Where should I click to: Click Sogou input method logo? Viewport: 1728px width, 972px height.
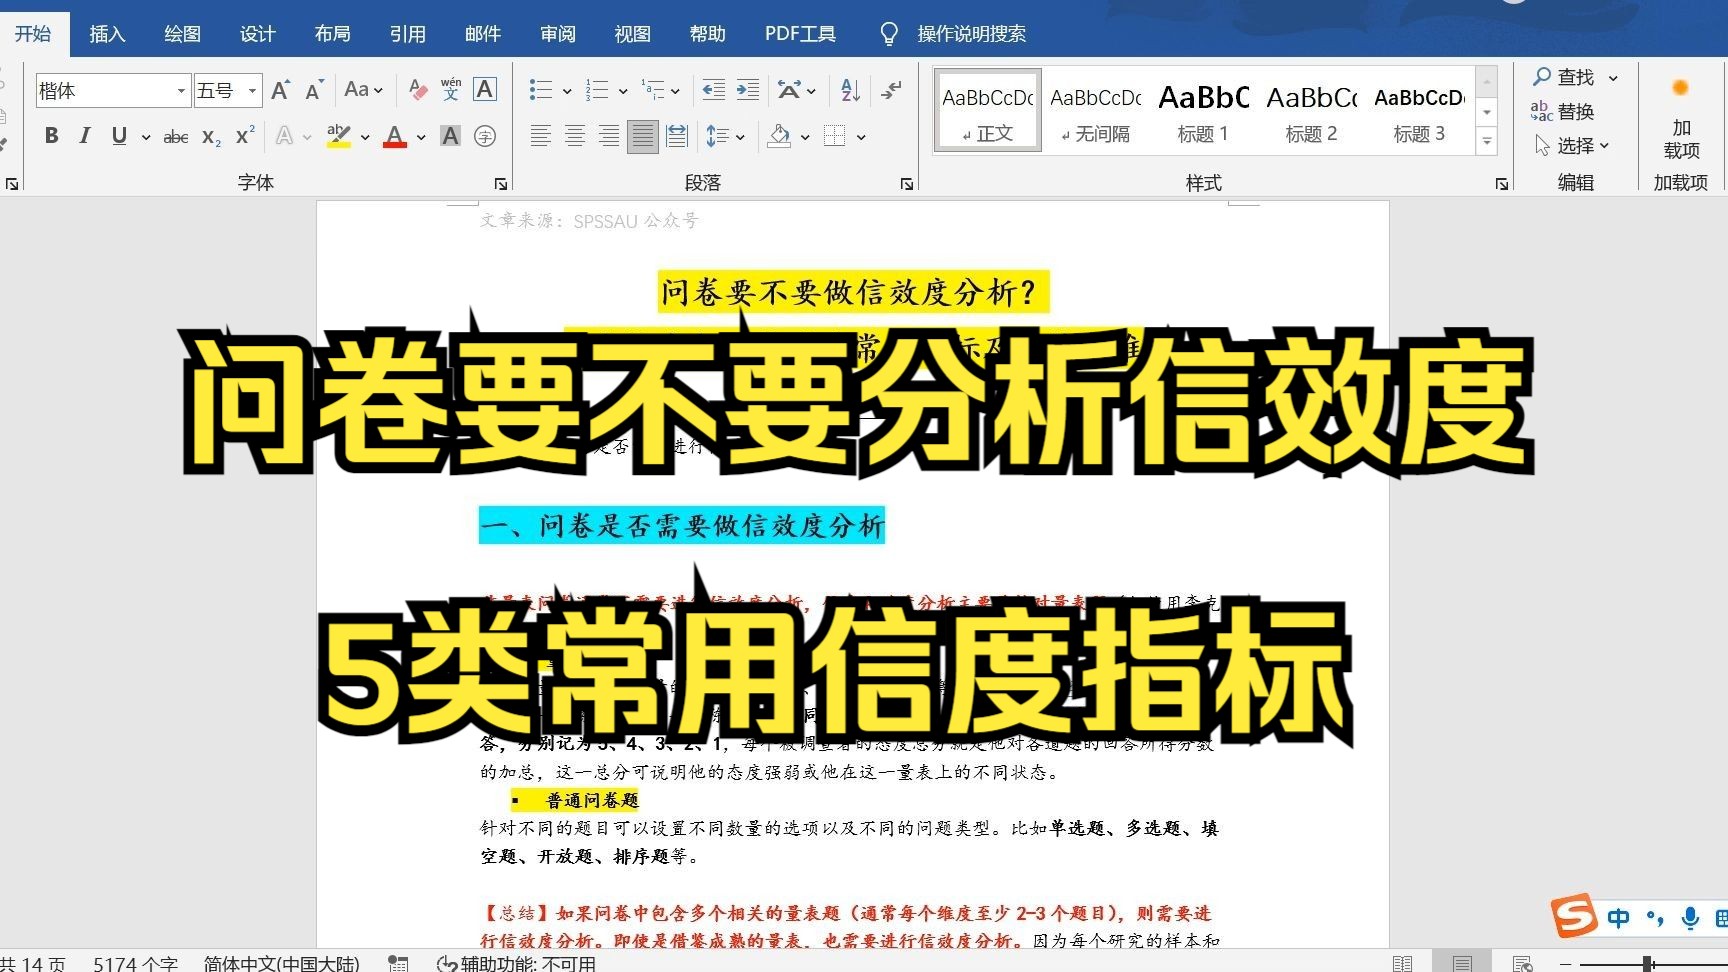pos(1574,916)
